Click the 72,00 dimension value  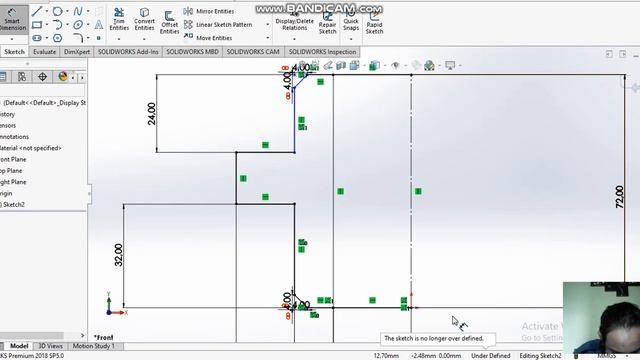tap(619, 197)
